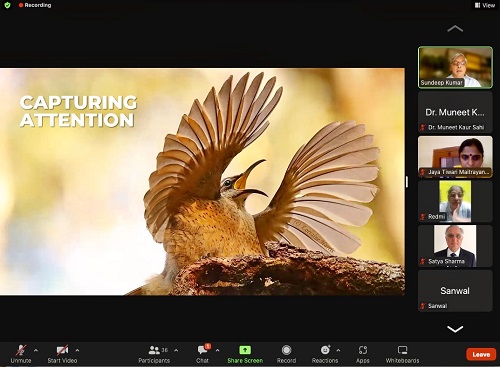Select Redmi participant video thumbnail

tap(455, 202)
